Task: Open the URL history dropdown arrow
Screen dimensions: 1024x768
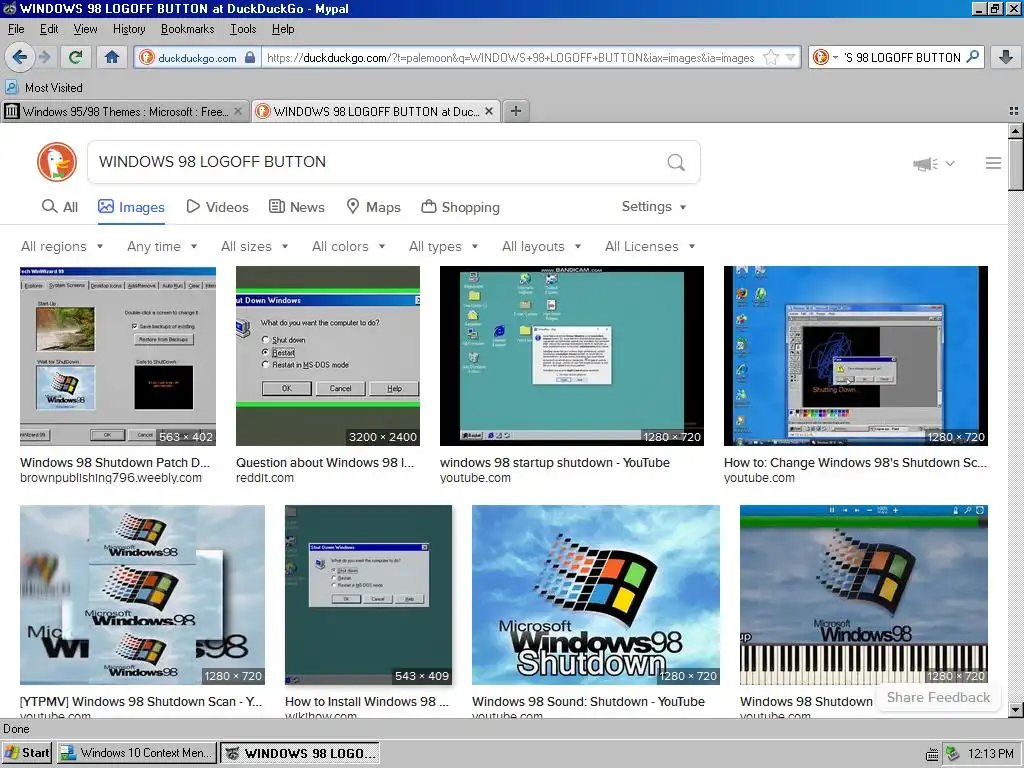Action: [790, 57]
